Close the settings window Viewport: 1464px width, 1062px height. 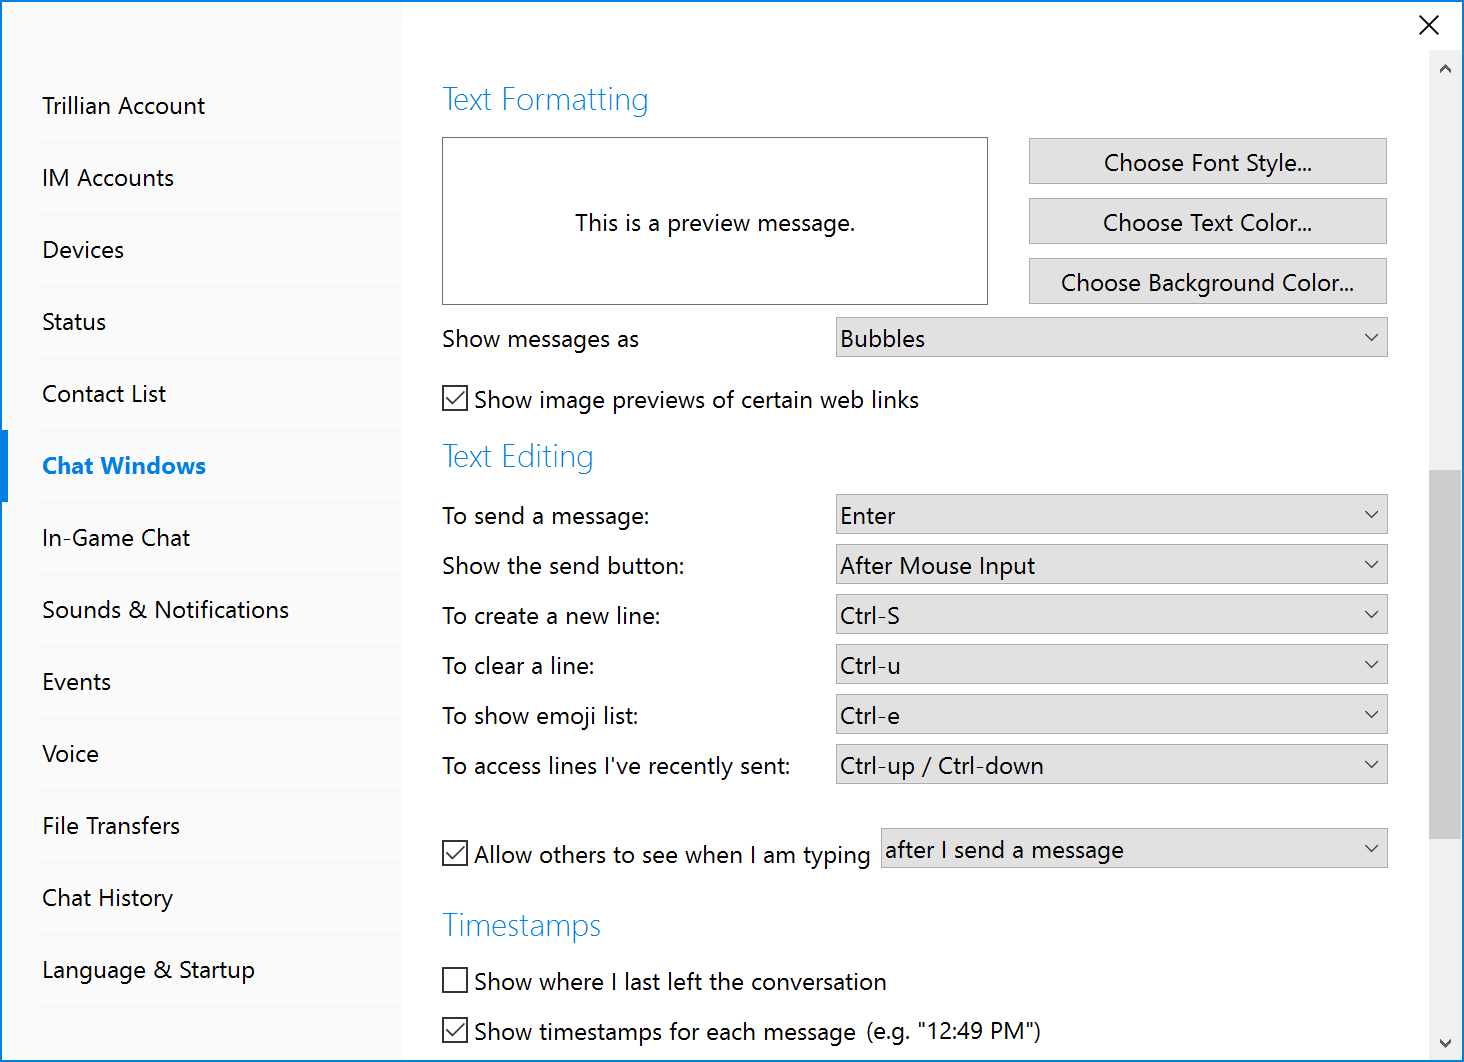coord(1429,25)
